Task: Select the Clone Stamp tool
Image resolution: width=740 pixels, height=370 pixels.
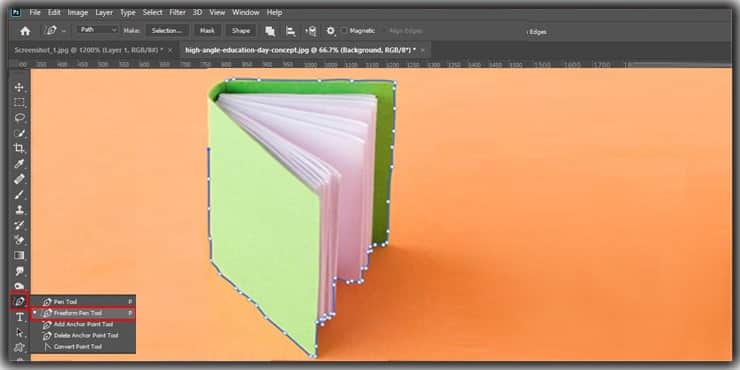Action: pos(19,210)
